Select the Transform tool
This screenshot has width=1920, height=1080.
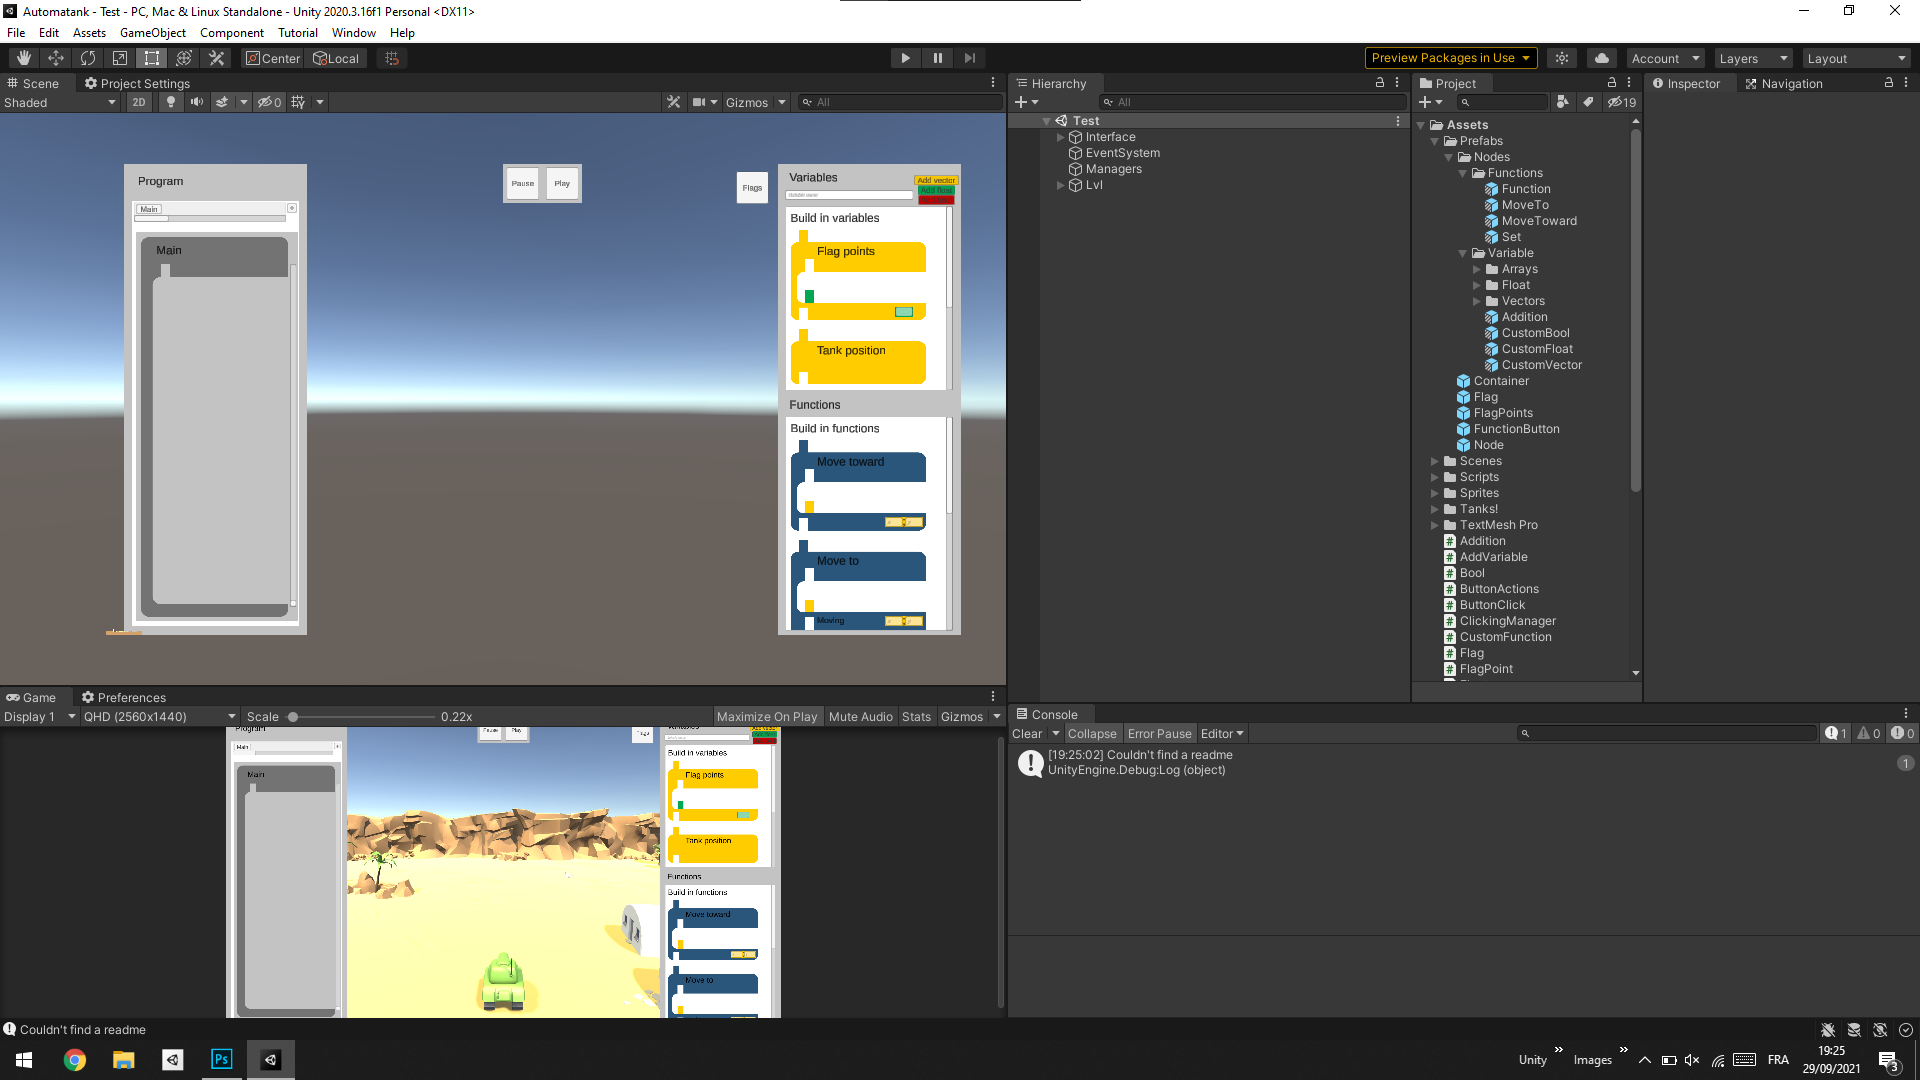click(x=184, y=58)
